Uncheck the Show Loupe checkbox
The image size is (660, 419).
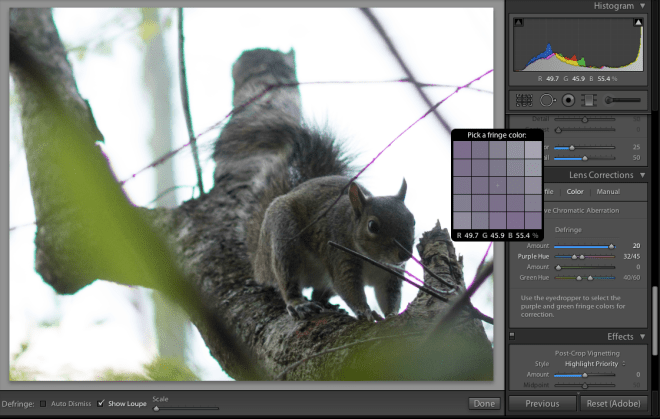pyautogui.click(x=101, y=403)
